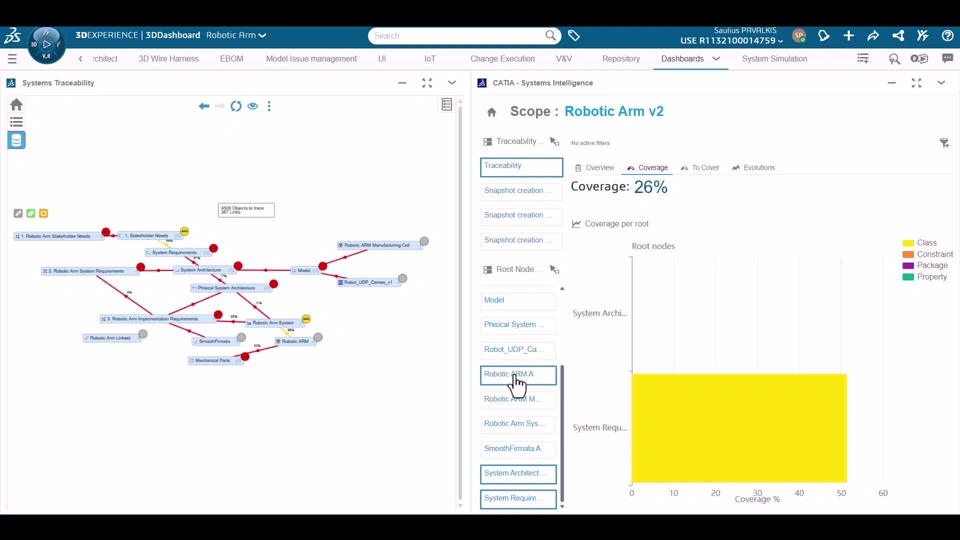Click selection cursor icon beside Root Node header
Screen dimensions: 960x540
coord(555,269)
